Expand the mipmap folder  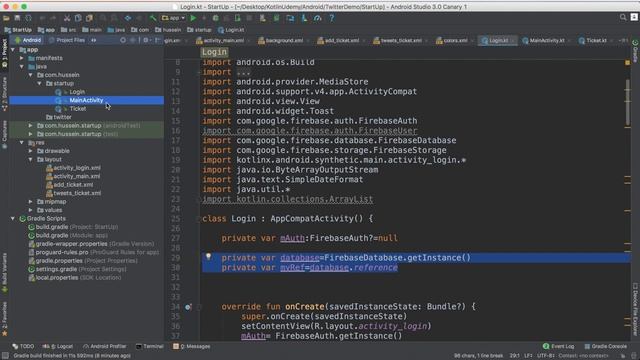(x=31, y=202)
